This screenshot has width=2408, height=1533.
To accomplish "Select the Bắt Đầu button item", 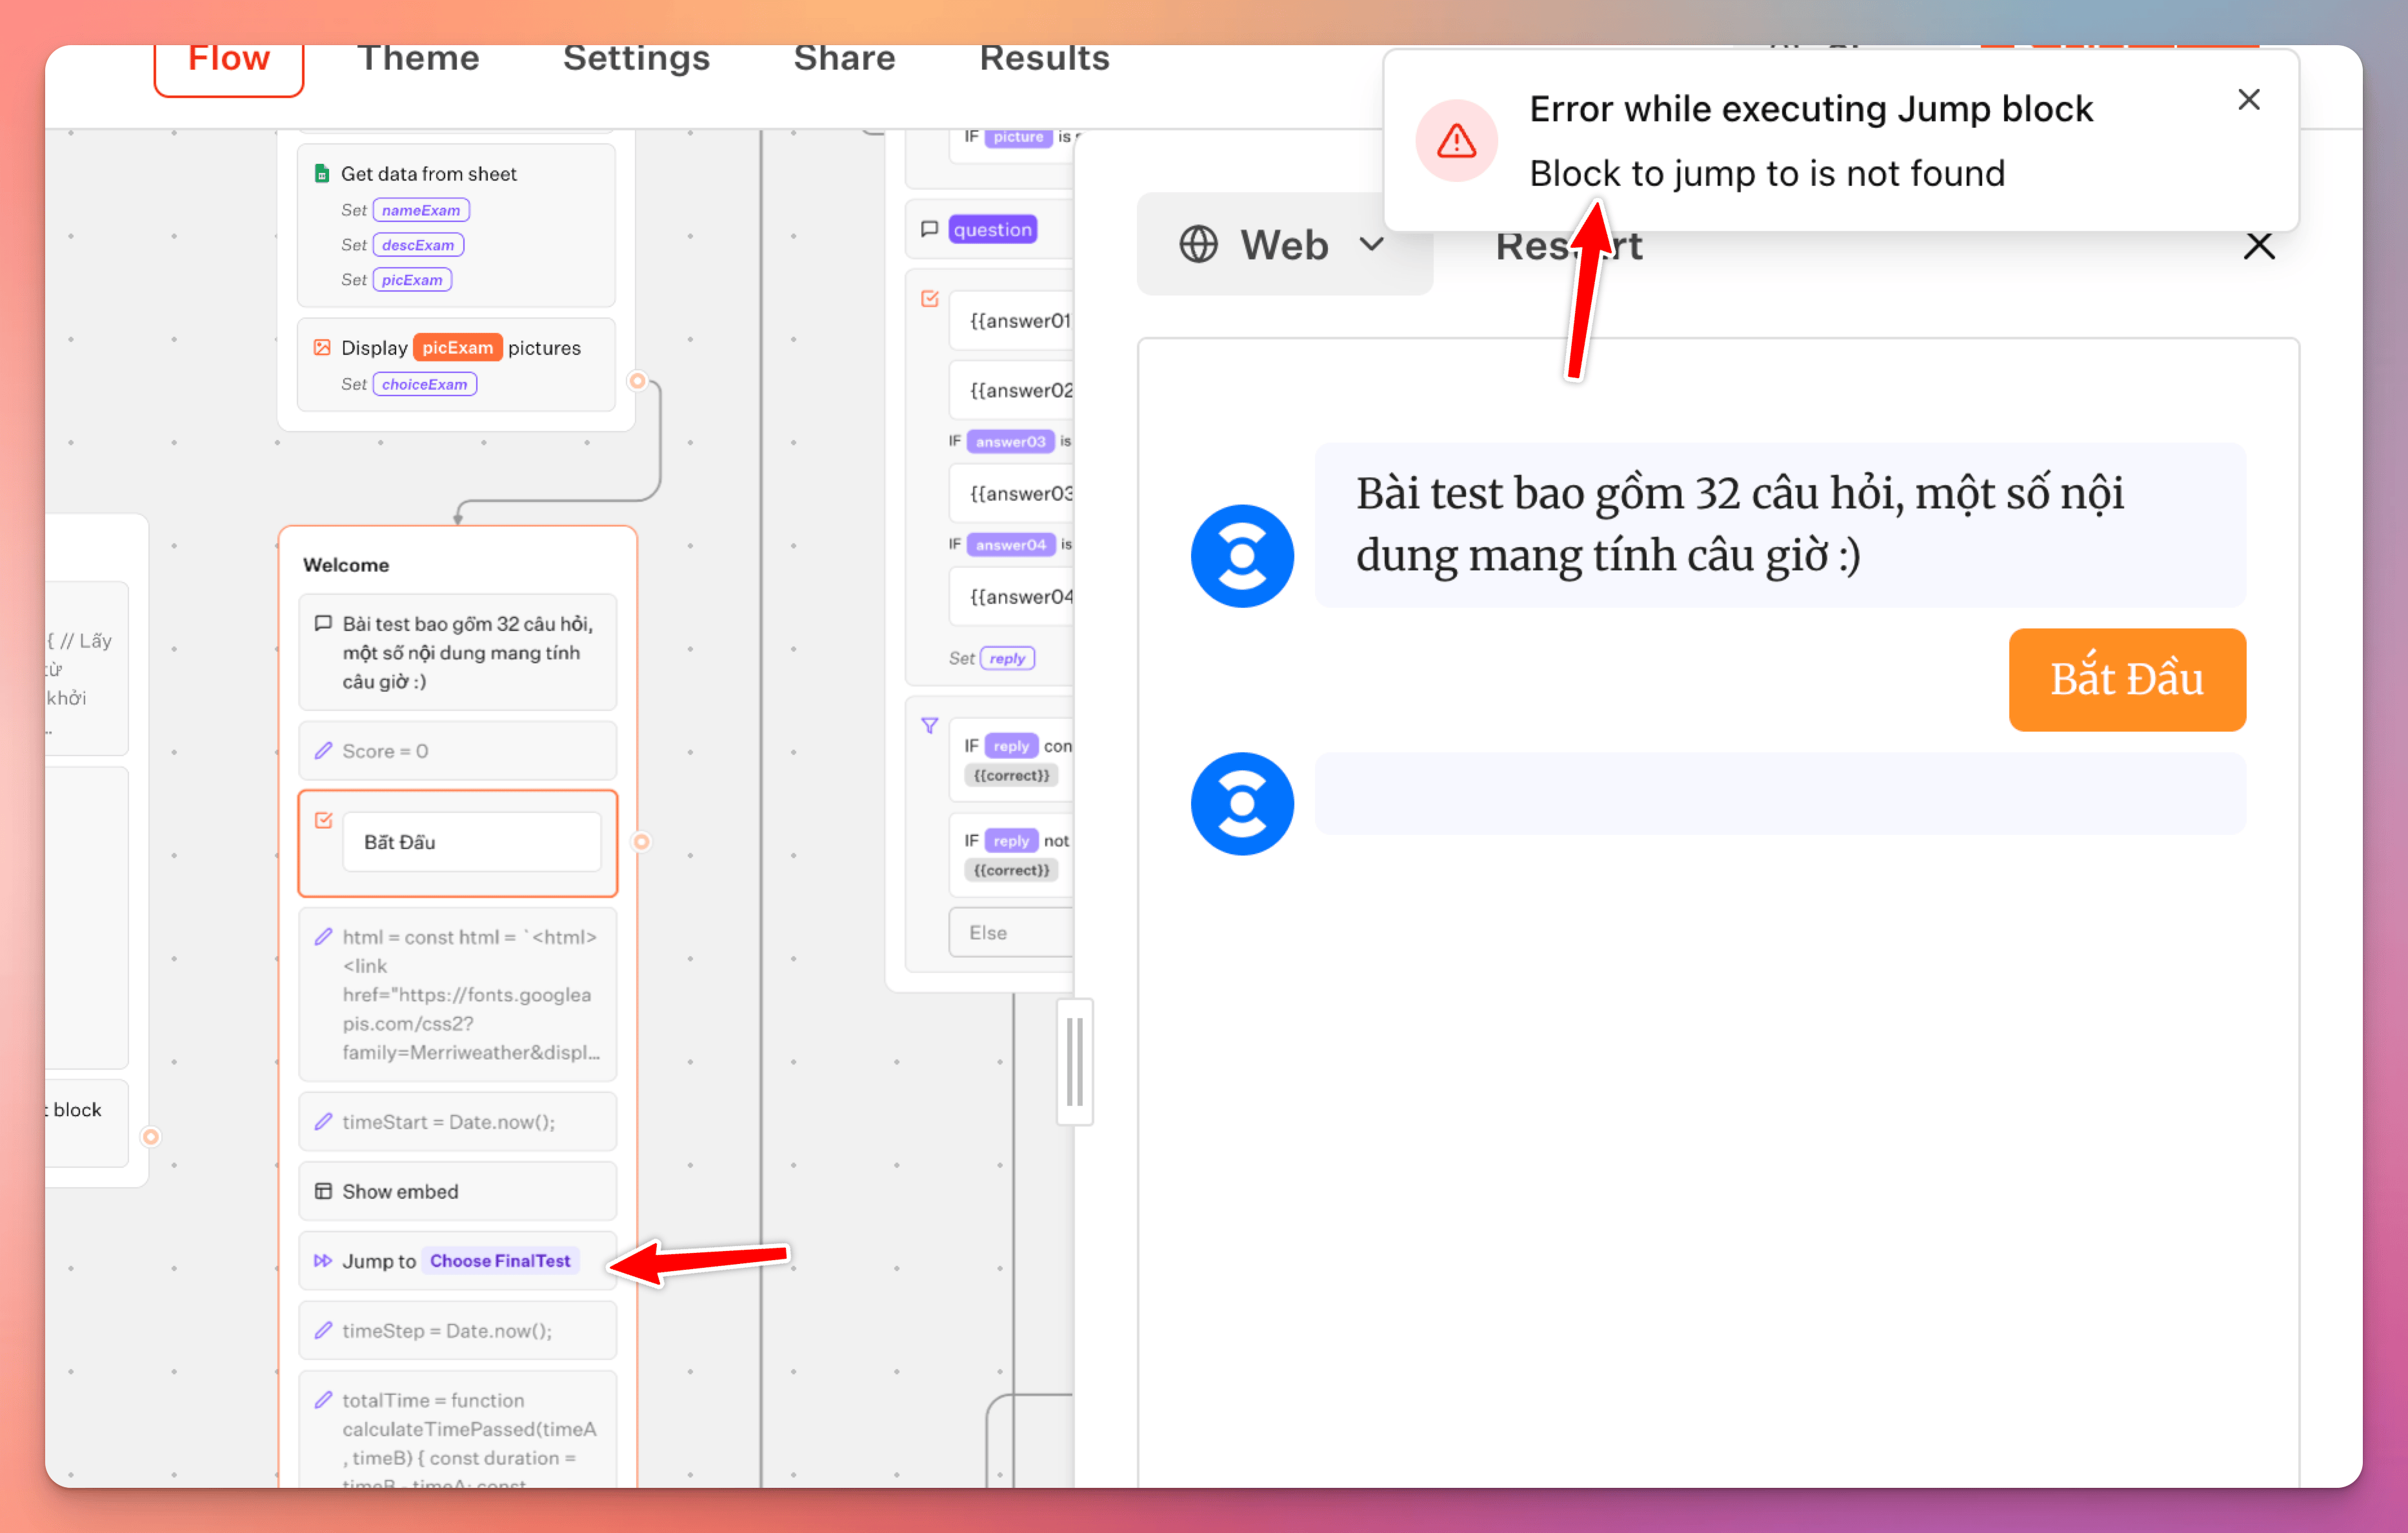I will pyautogui.click(x=472, y=842).
